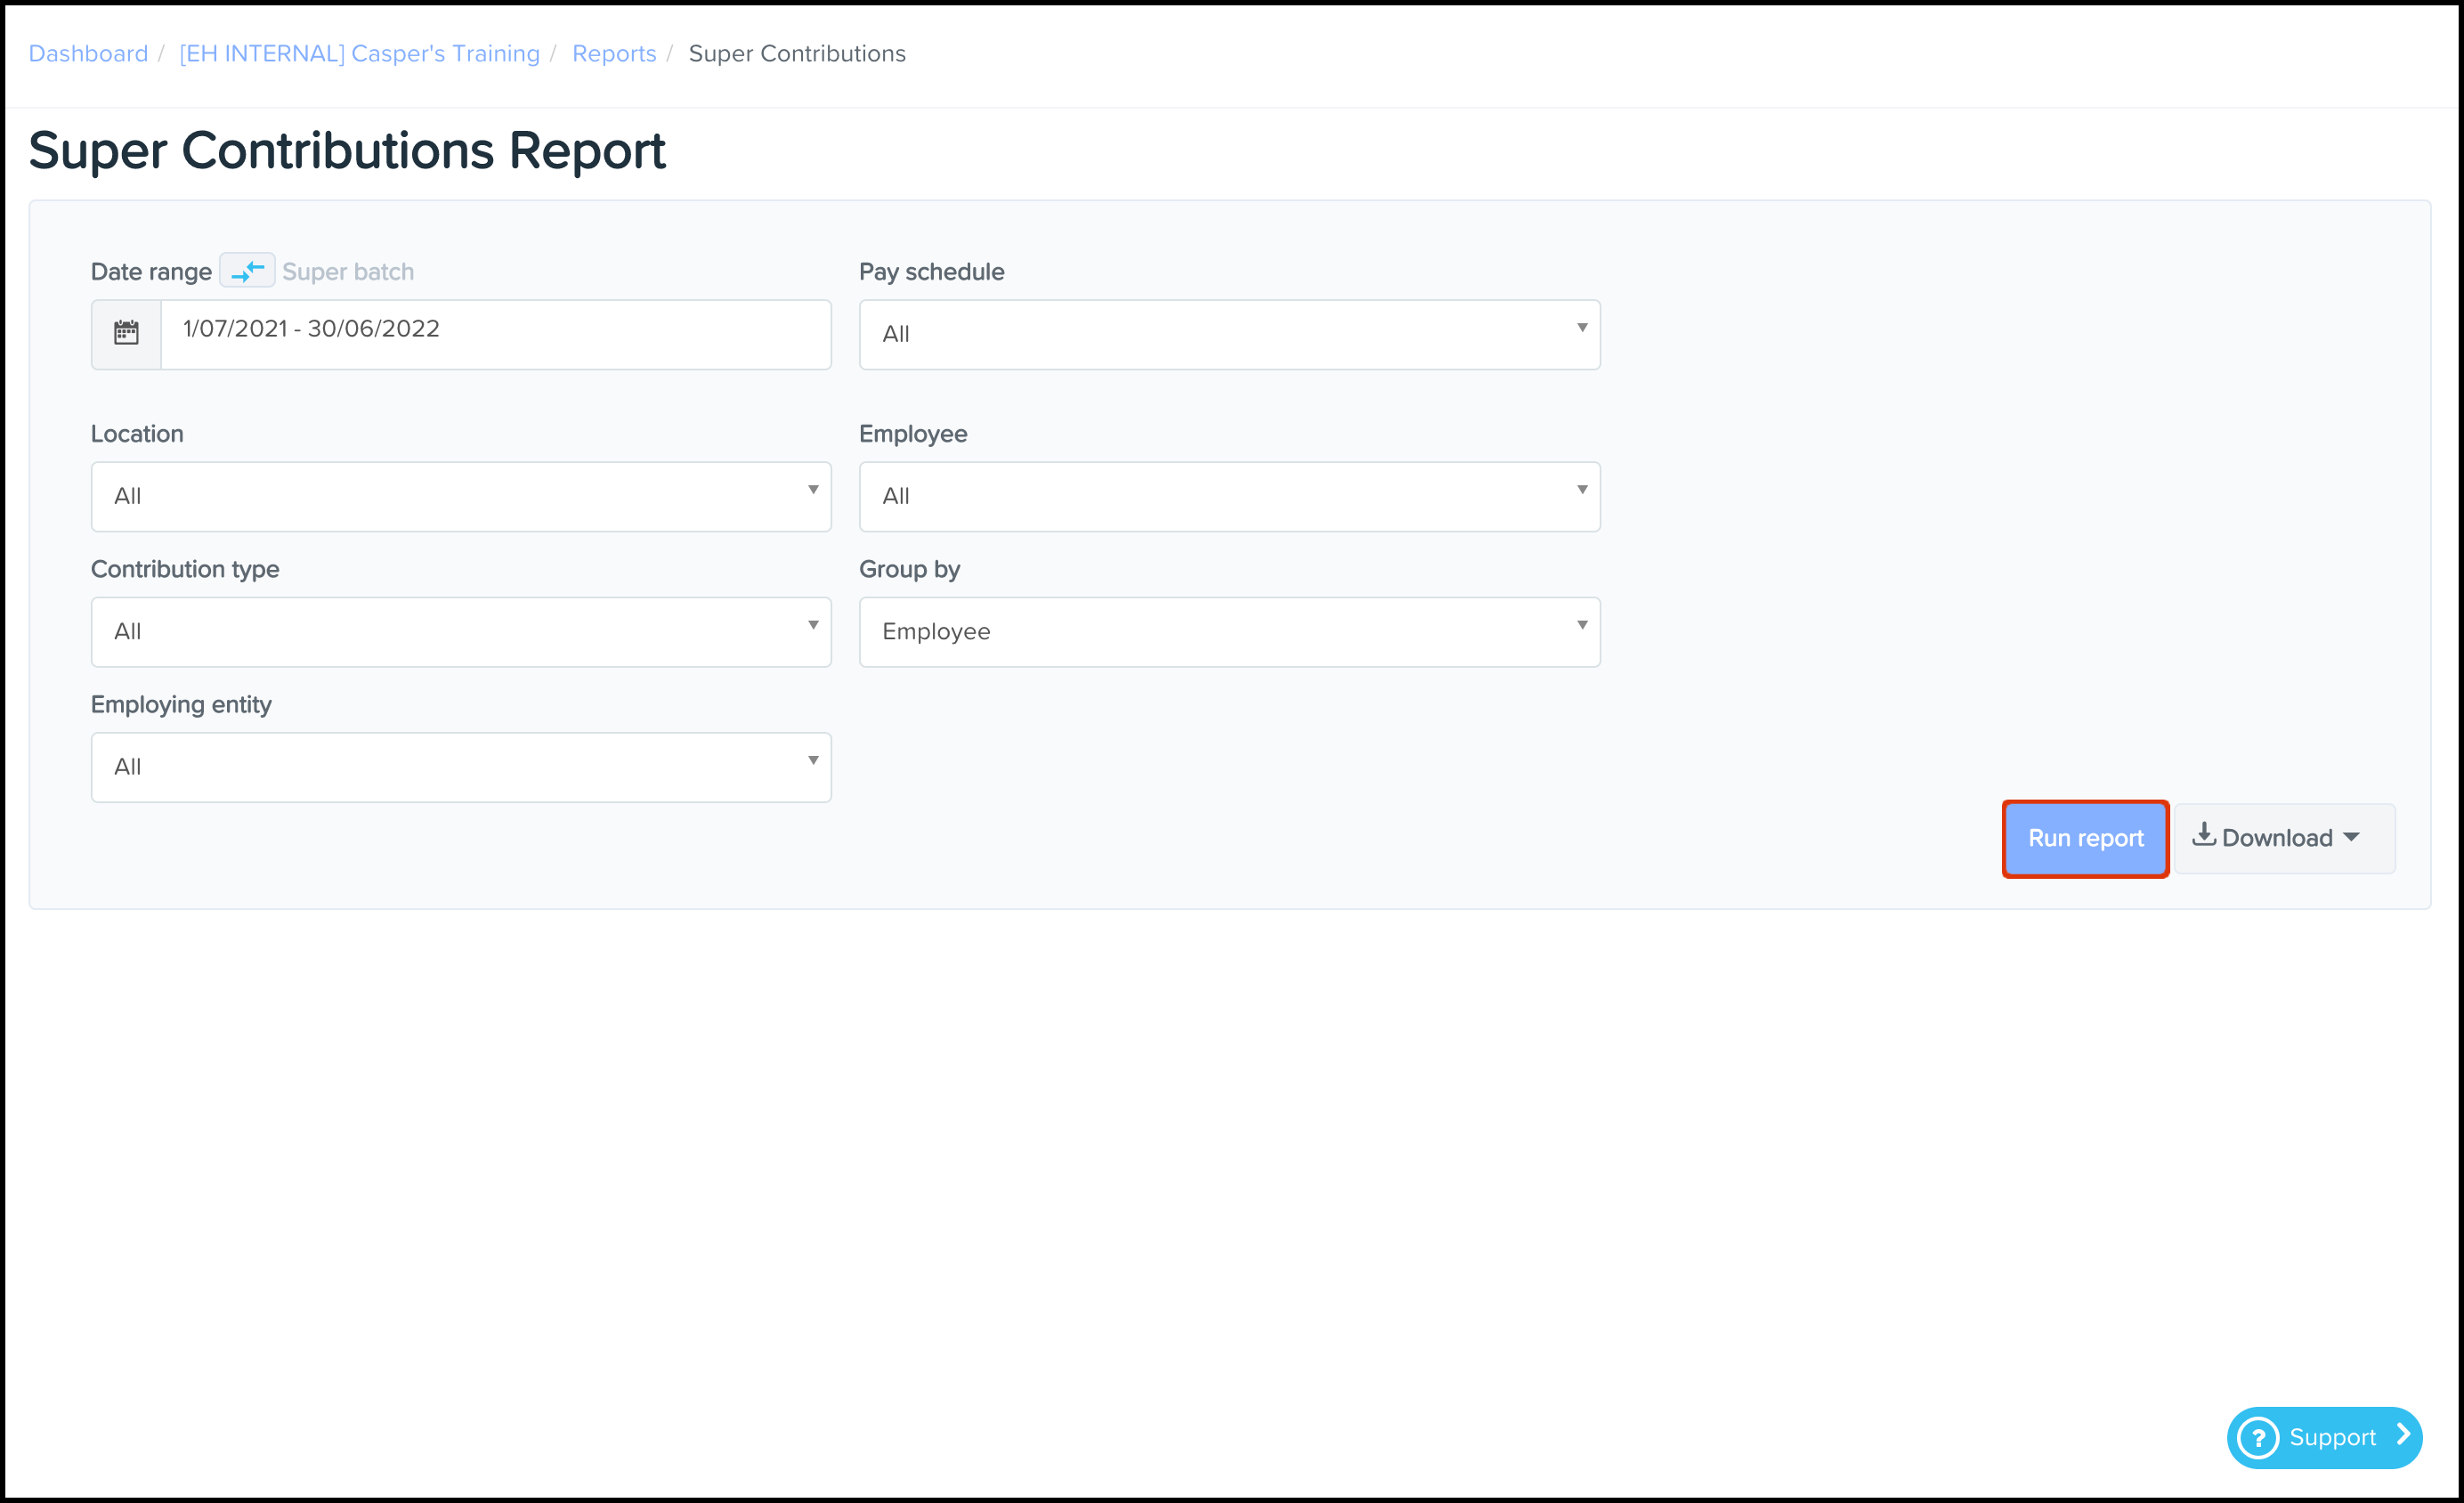Toggle the date range / super batch switch

[x=247, y=271]
